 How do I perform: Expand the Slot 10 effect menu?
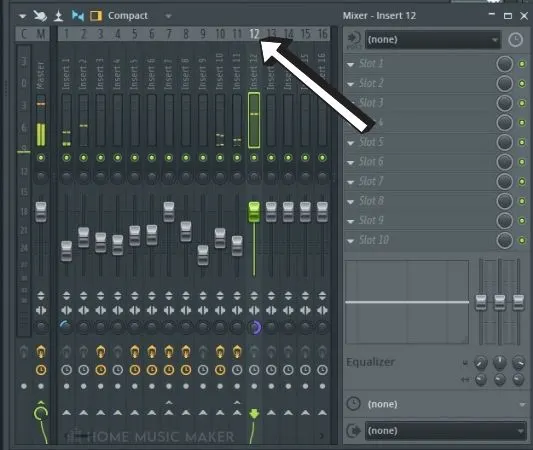click(x=350, y=241)
